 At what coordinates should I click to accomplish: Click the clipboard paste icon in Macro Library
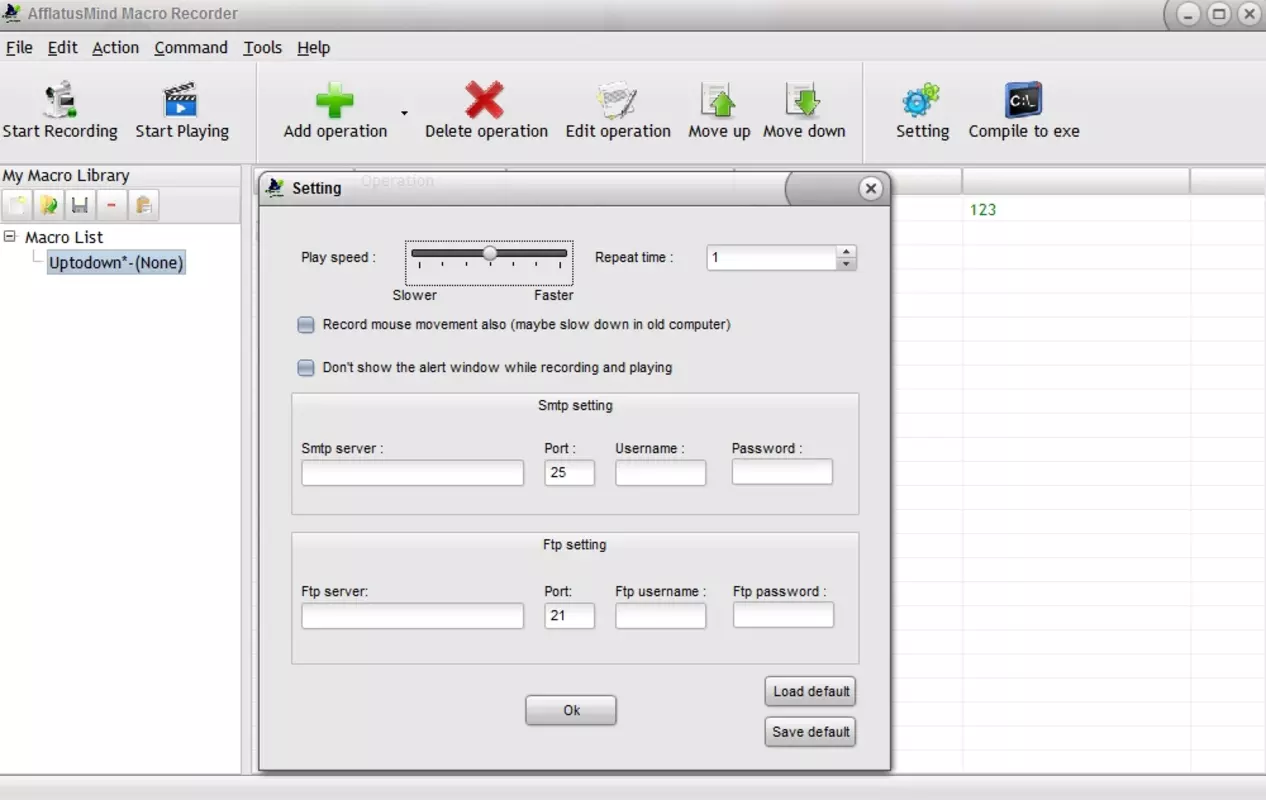[143, 205]
